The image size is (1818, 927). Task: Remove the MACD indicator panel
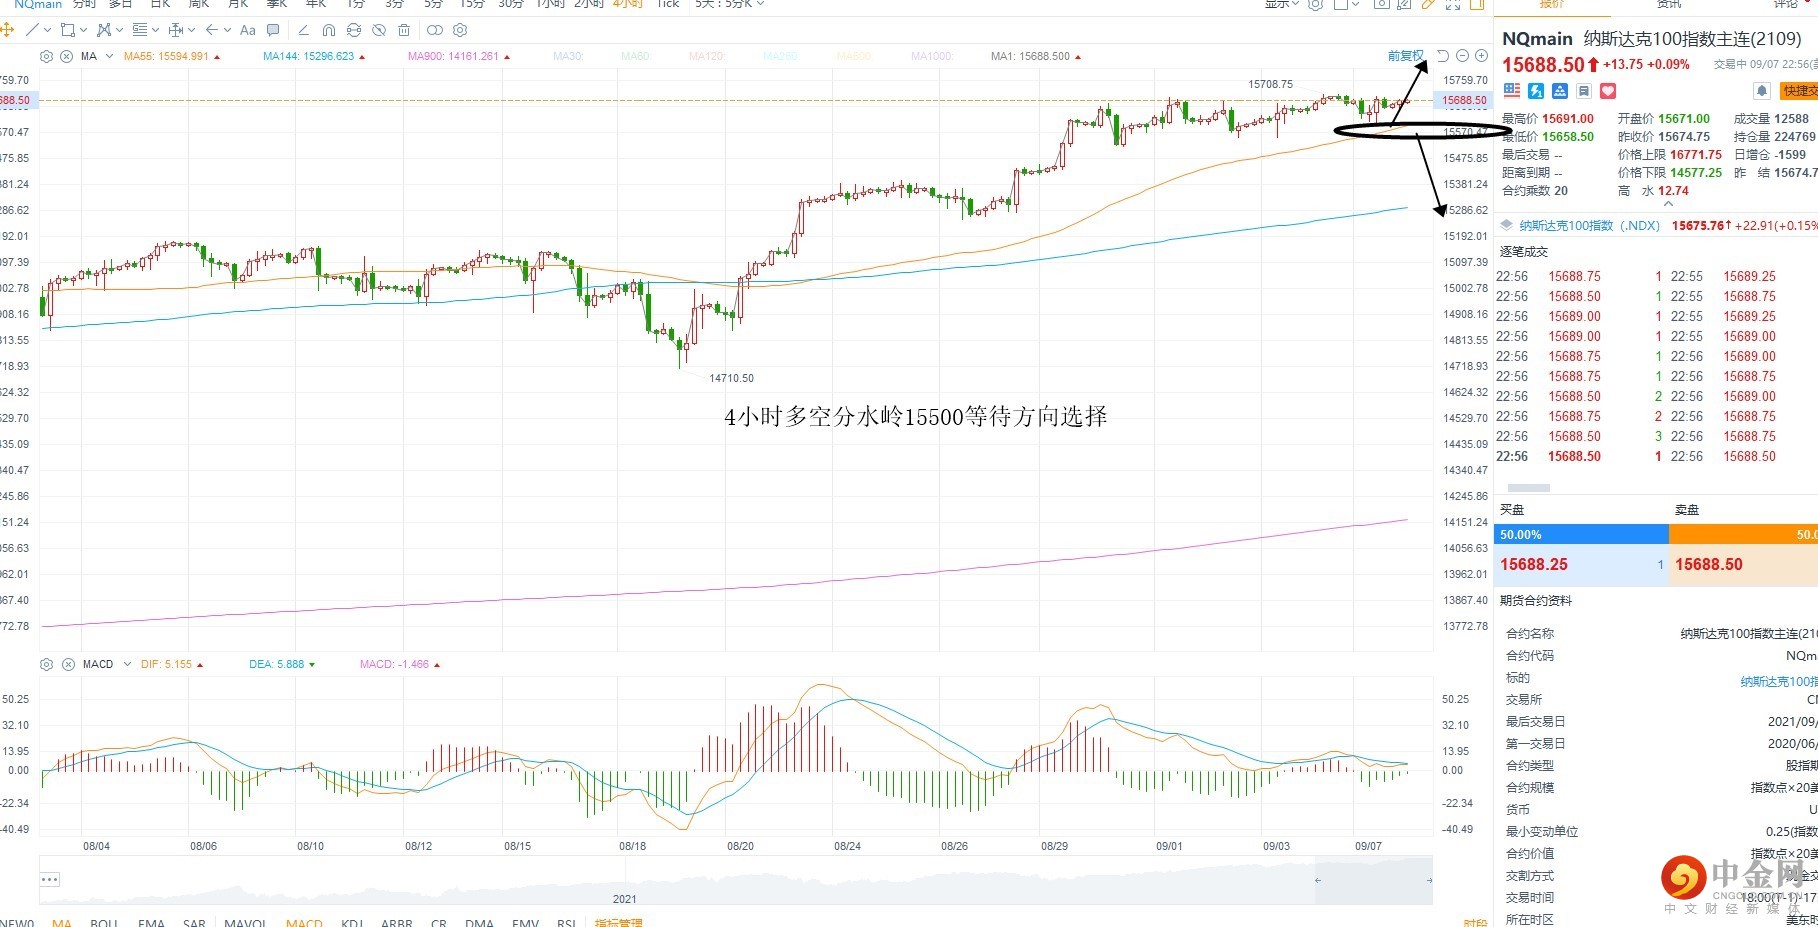coord(68,664)
